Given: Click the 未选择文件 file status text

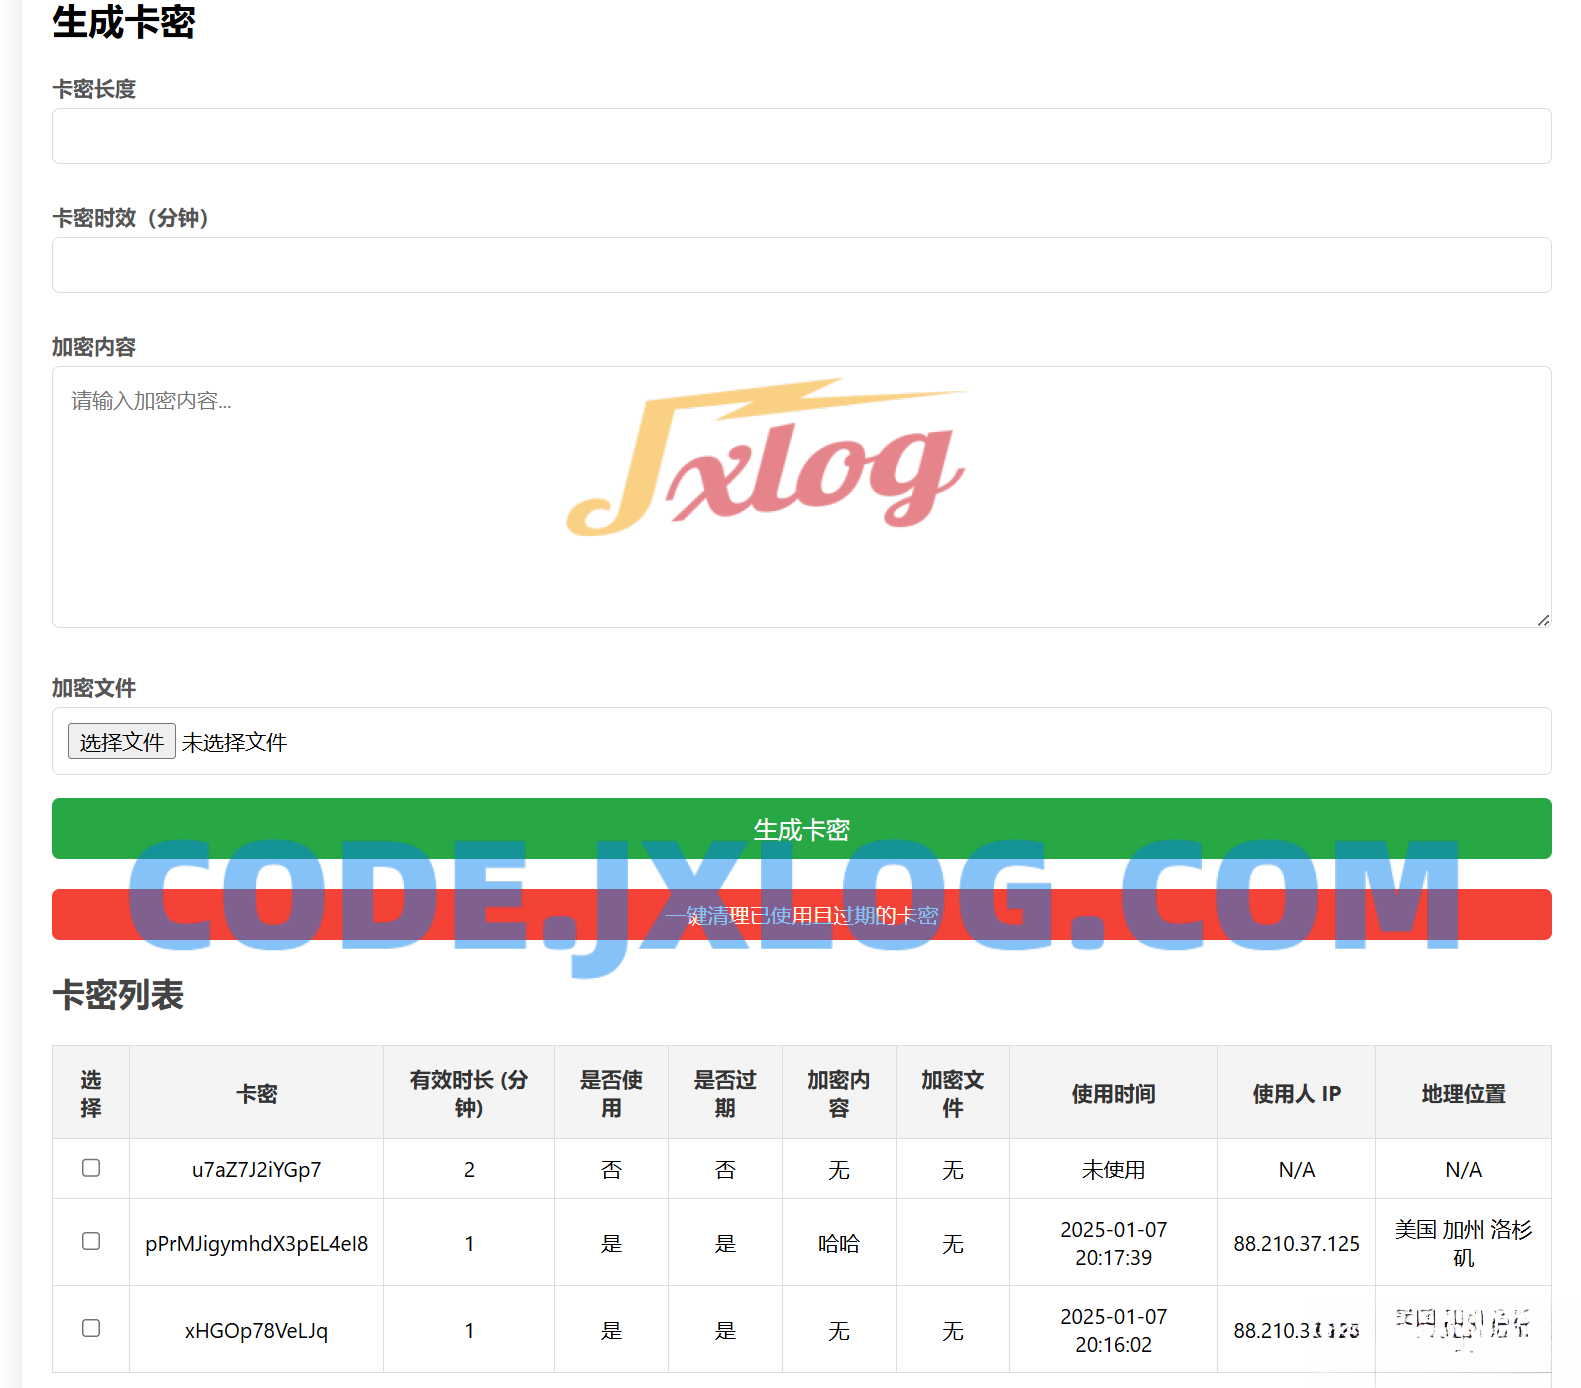Looking at the screenshot, I should (235, 742).
